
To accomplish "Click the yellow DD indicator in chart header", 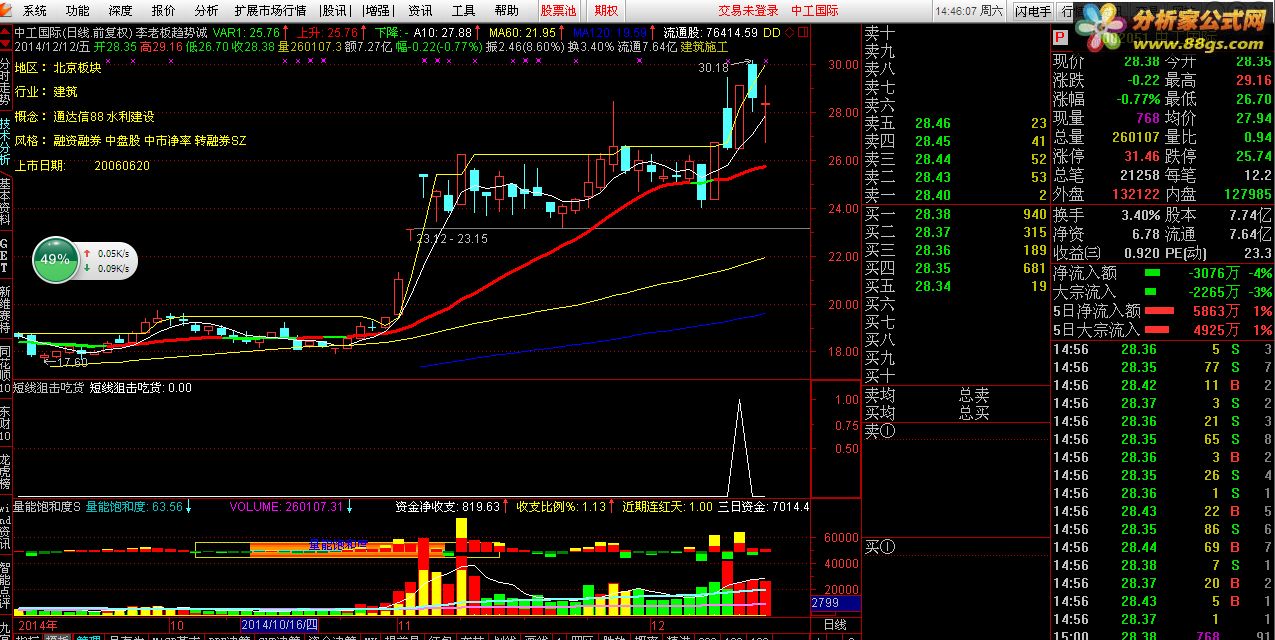I will (x=771, y=32).
